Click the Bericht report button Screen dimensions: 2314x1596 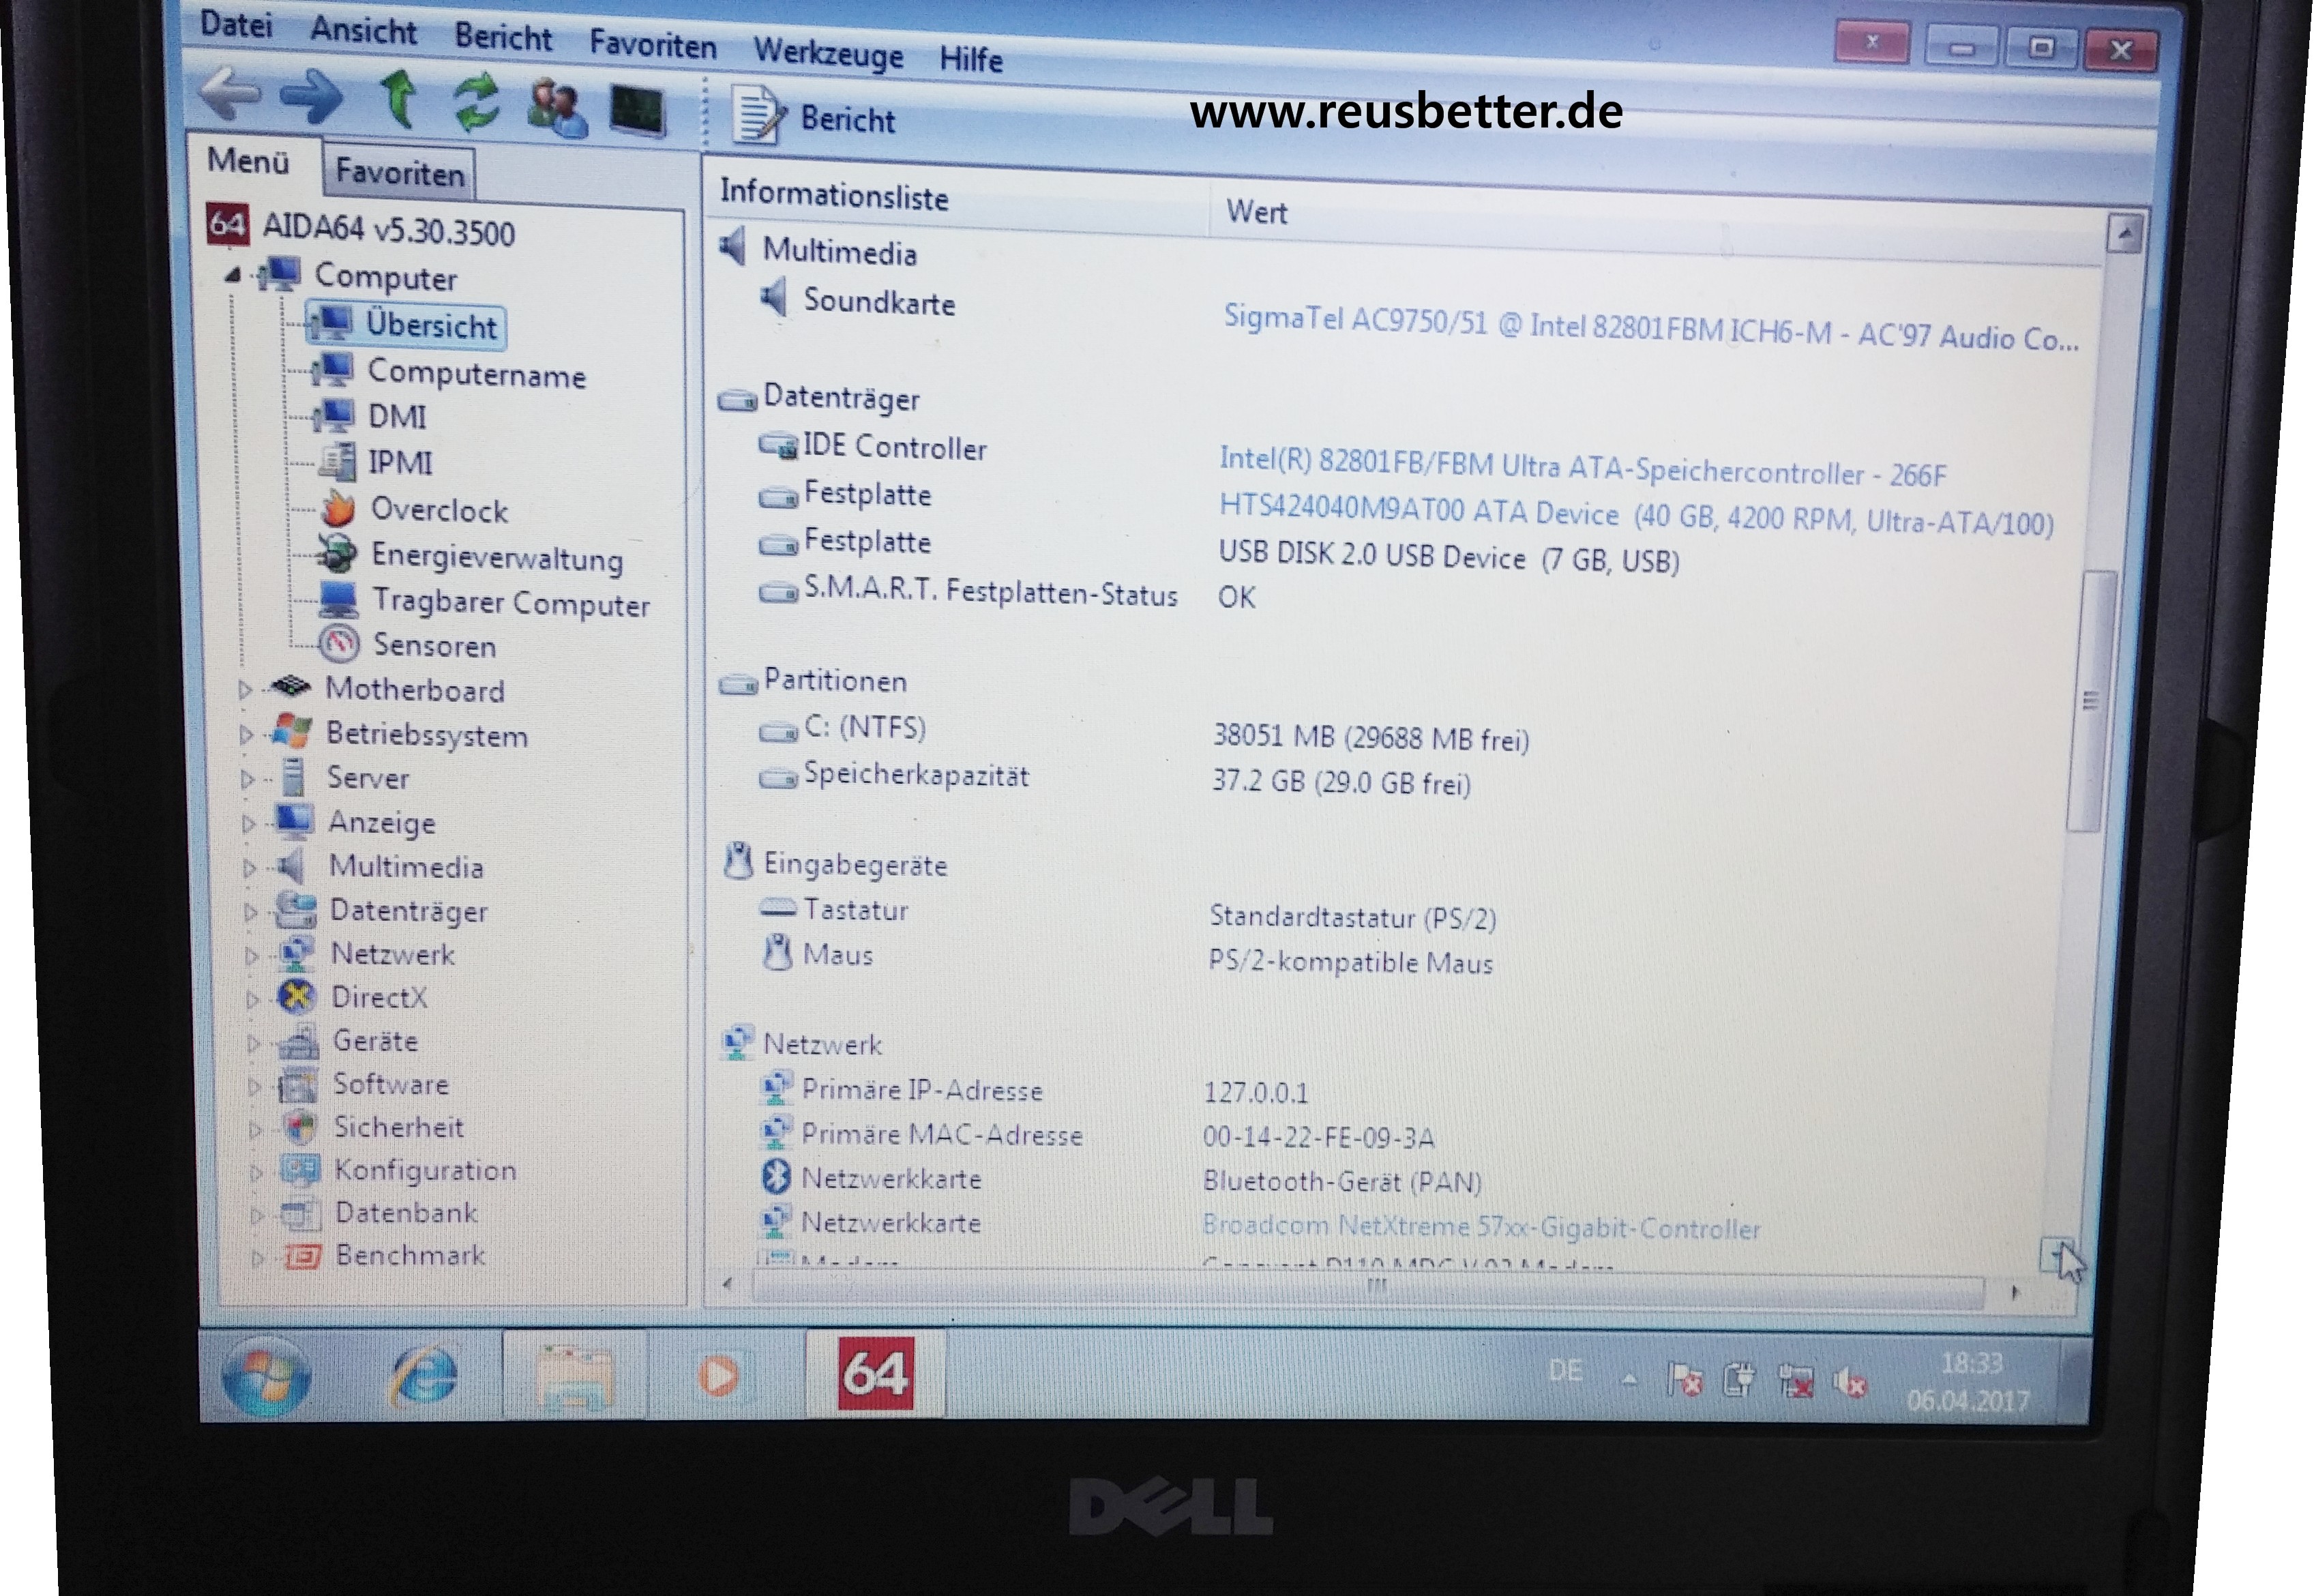pos(814,117)
